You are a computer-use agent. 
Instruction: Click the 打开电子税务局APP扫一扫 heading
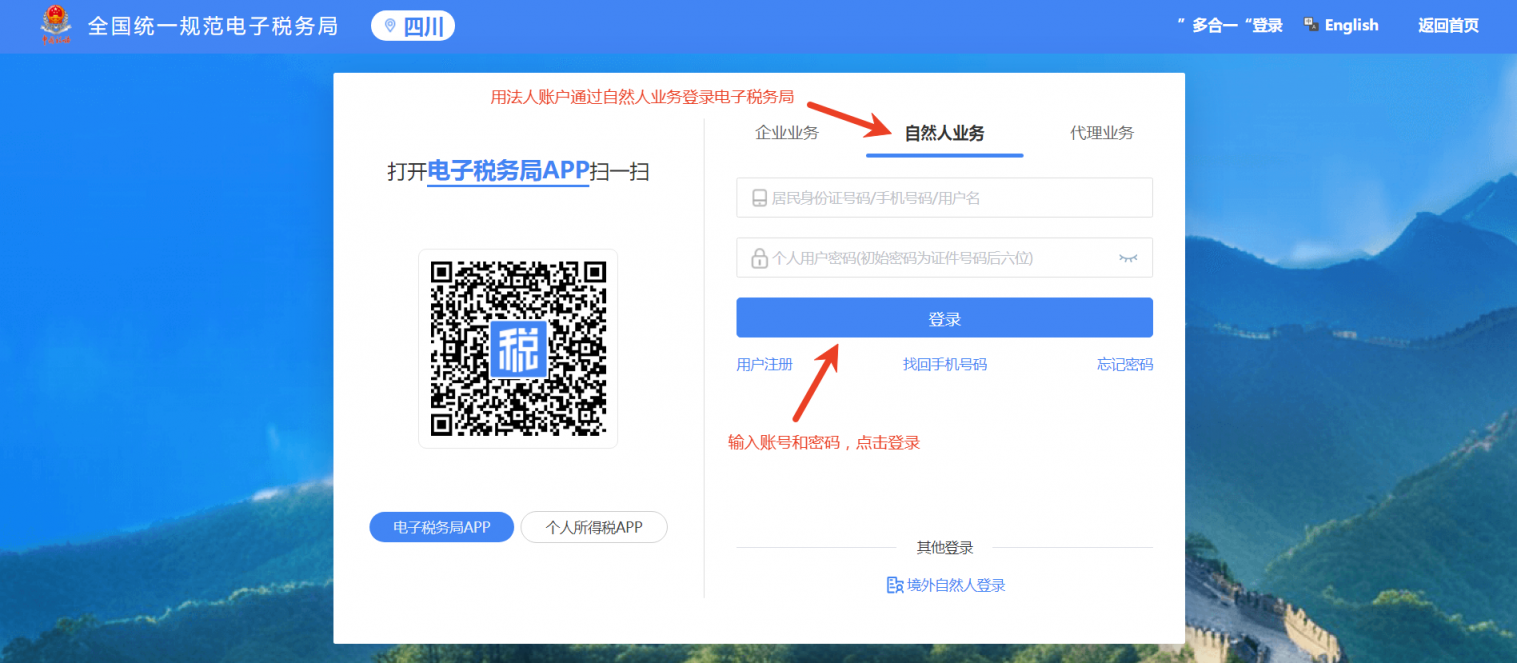point(518,172)
